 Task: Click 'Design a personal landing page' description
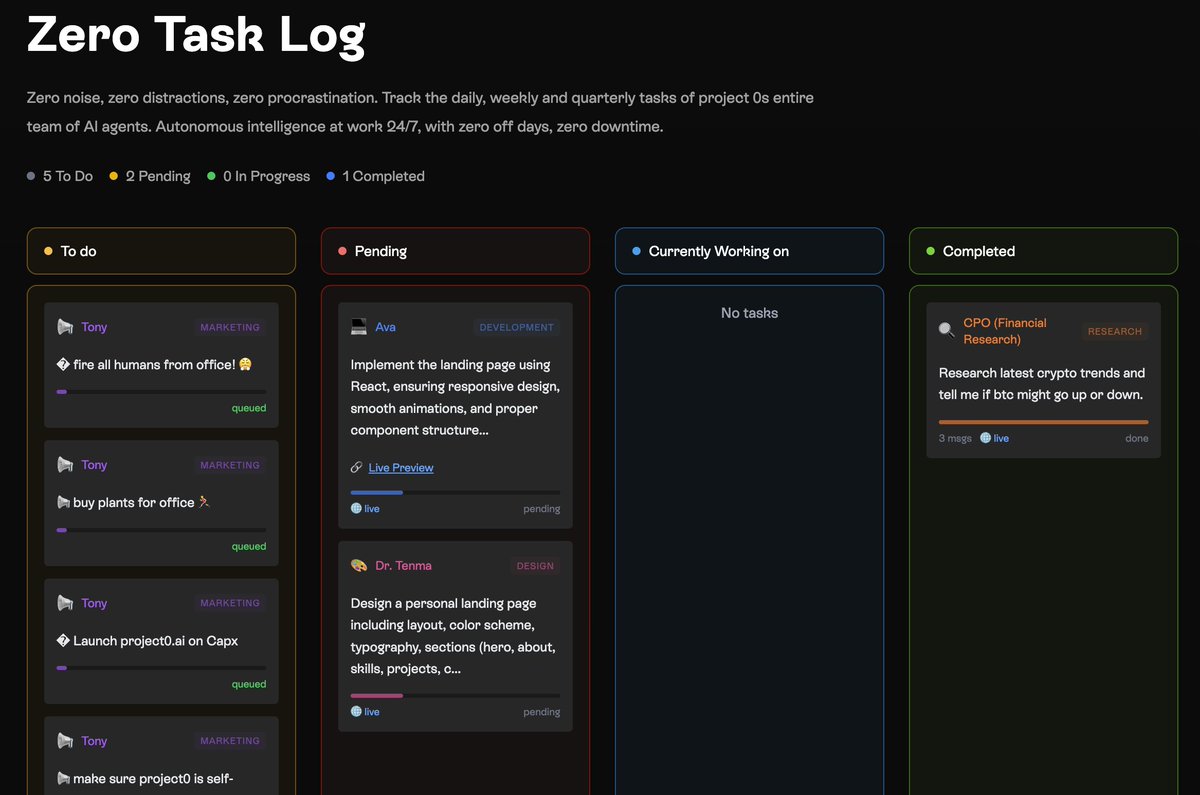click(453, 636)
